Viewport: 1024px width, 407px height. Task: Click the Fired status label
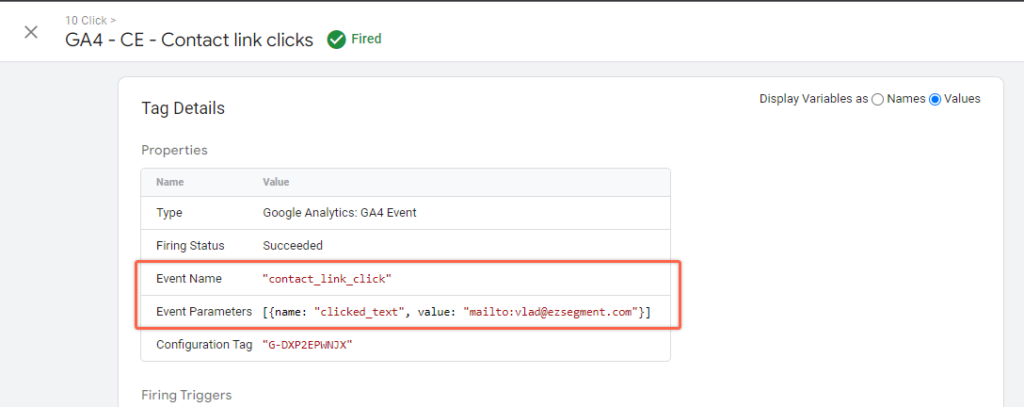pos(366,39)
